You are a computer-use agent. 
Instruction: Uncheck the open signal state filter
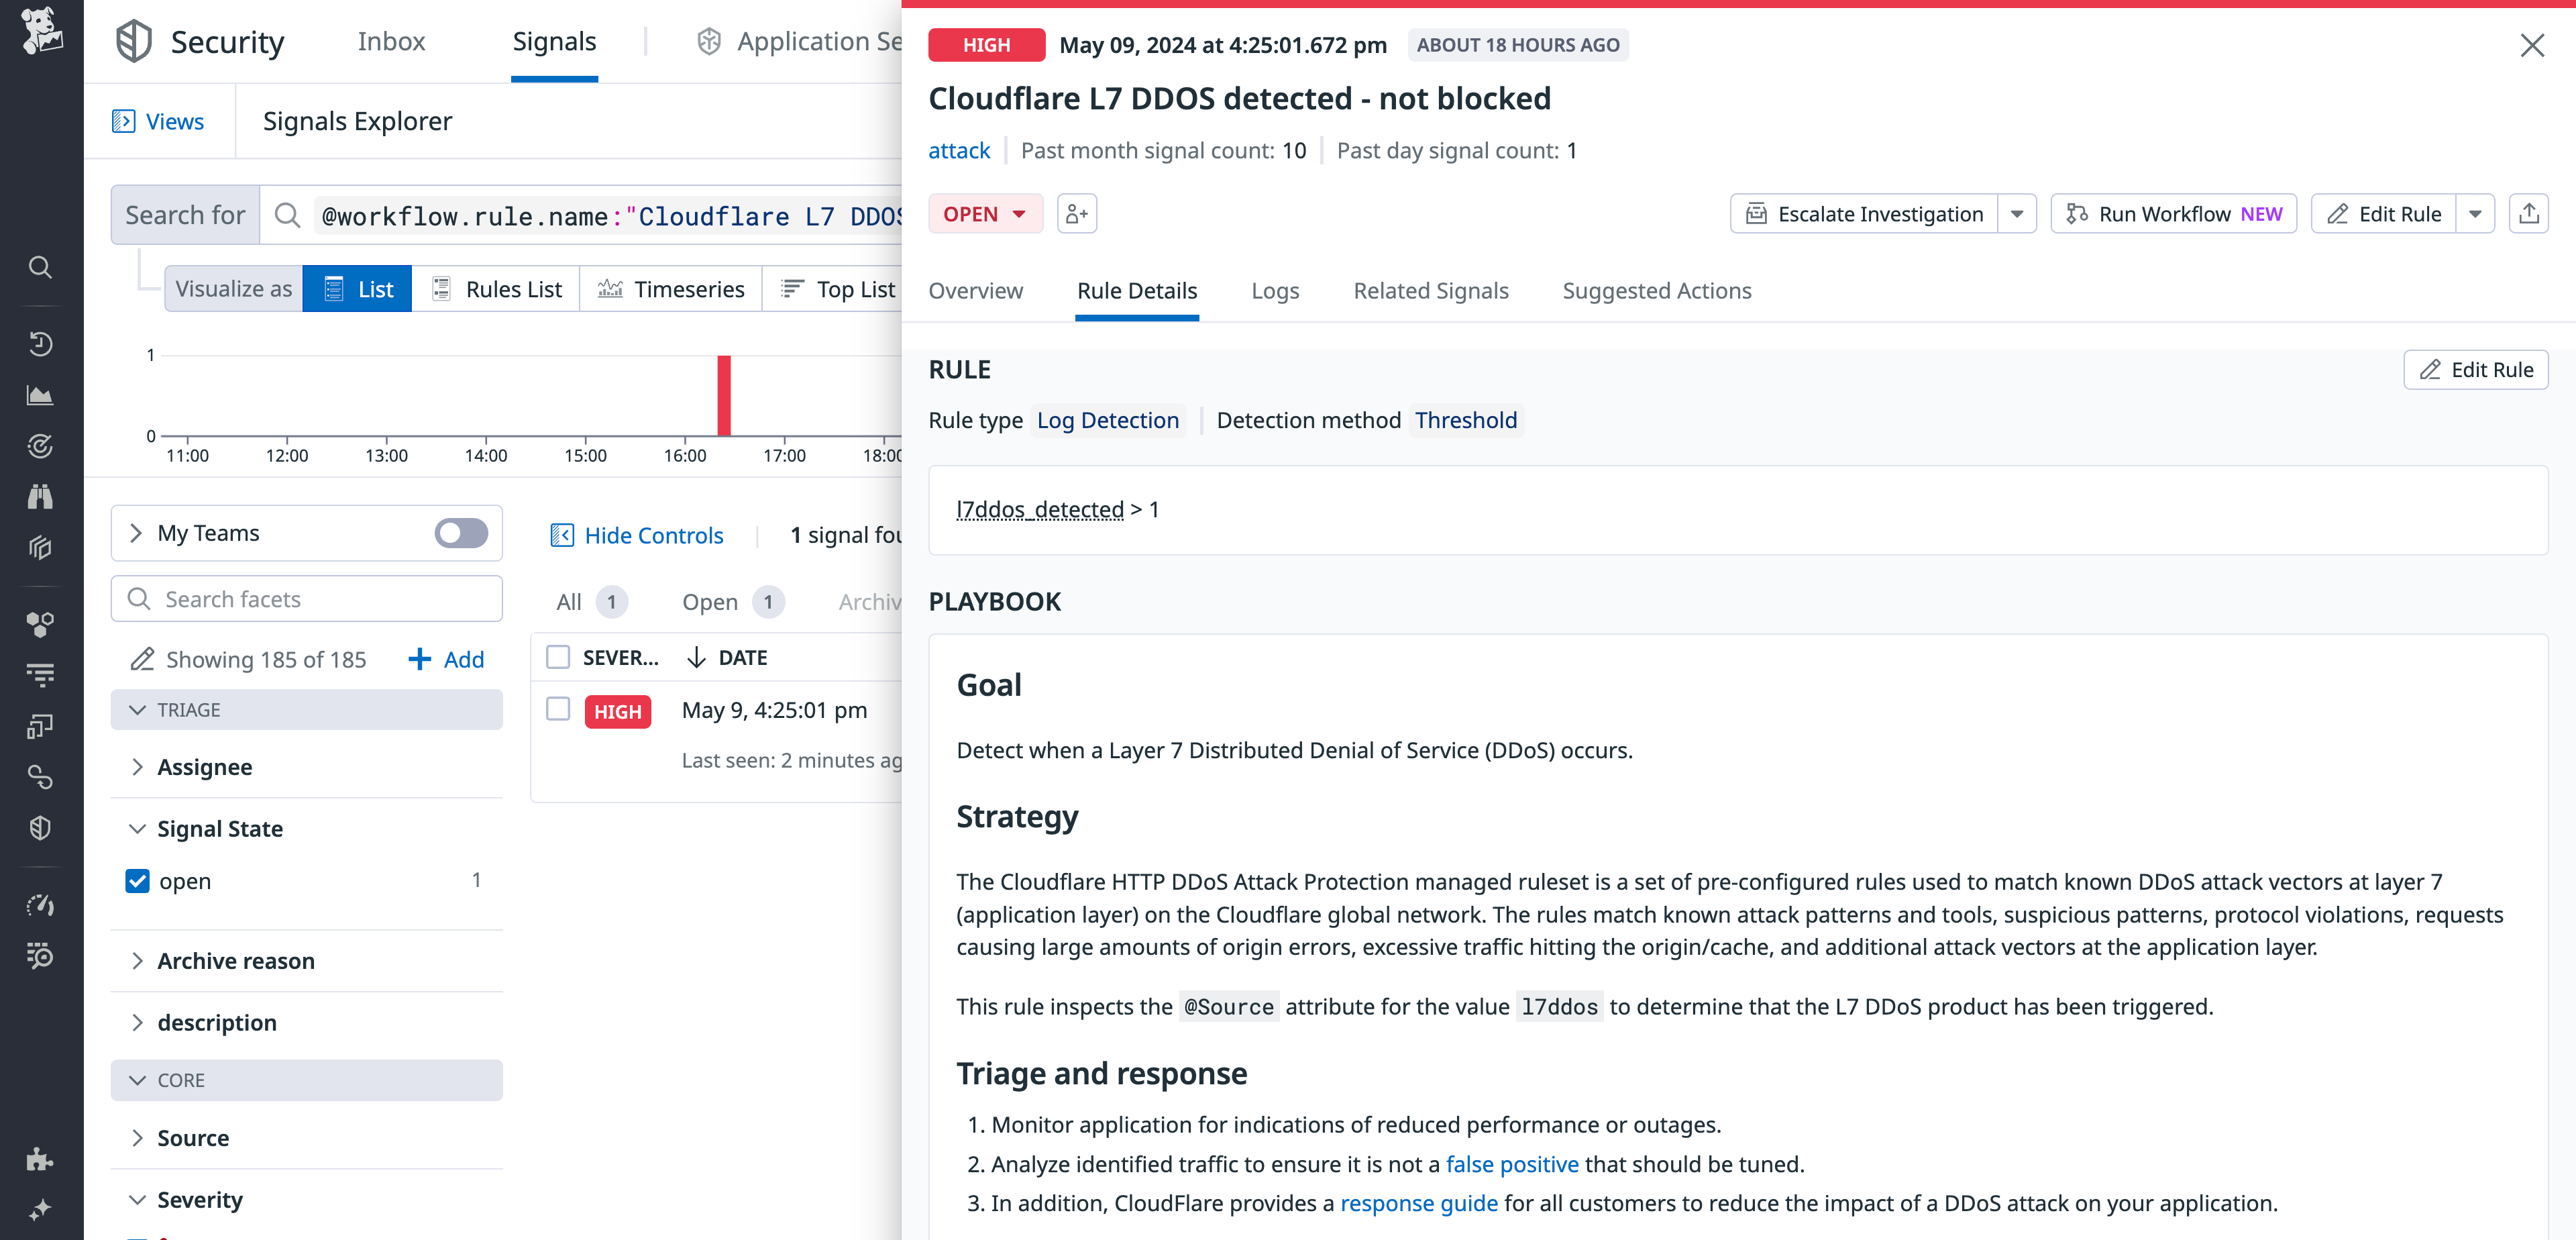click(137, 881)
